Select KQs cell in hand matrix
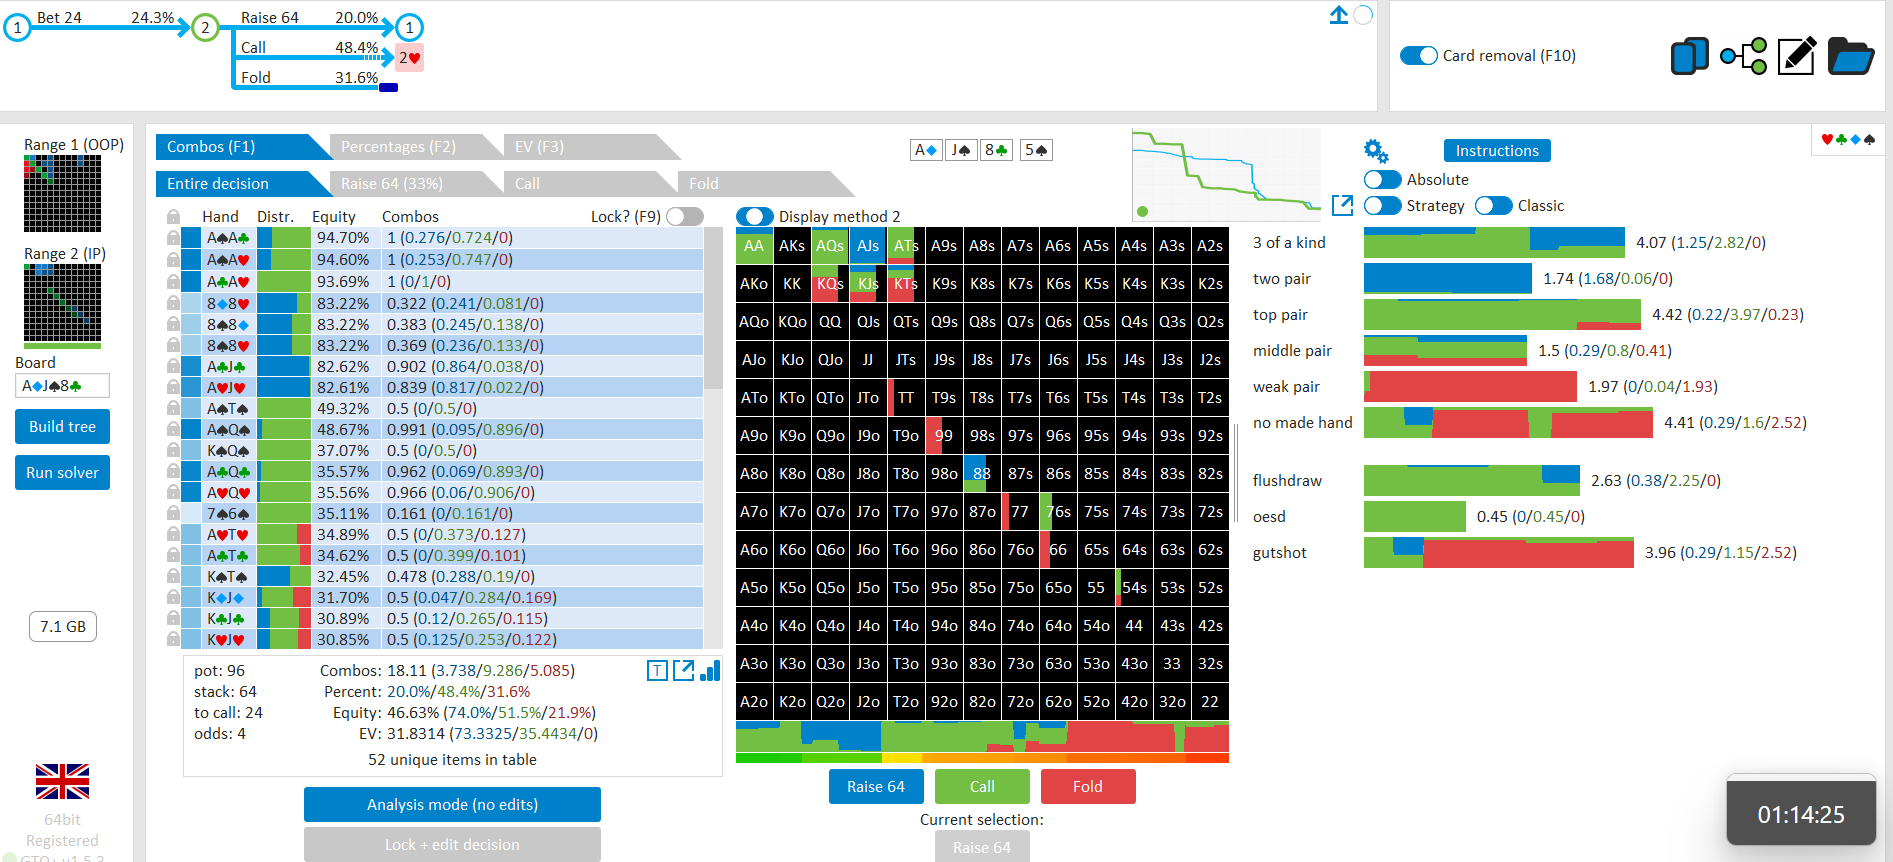This screenshot has width=1893, height=862. click(x=830, y=284)
